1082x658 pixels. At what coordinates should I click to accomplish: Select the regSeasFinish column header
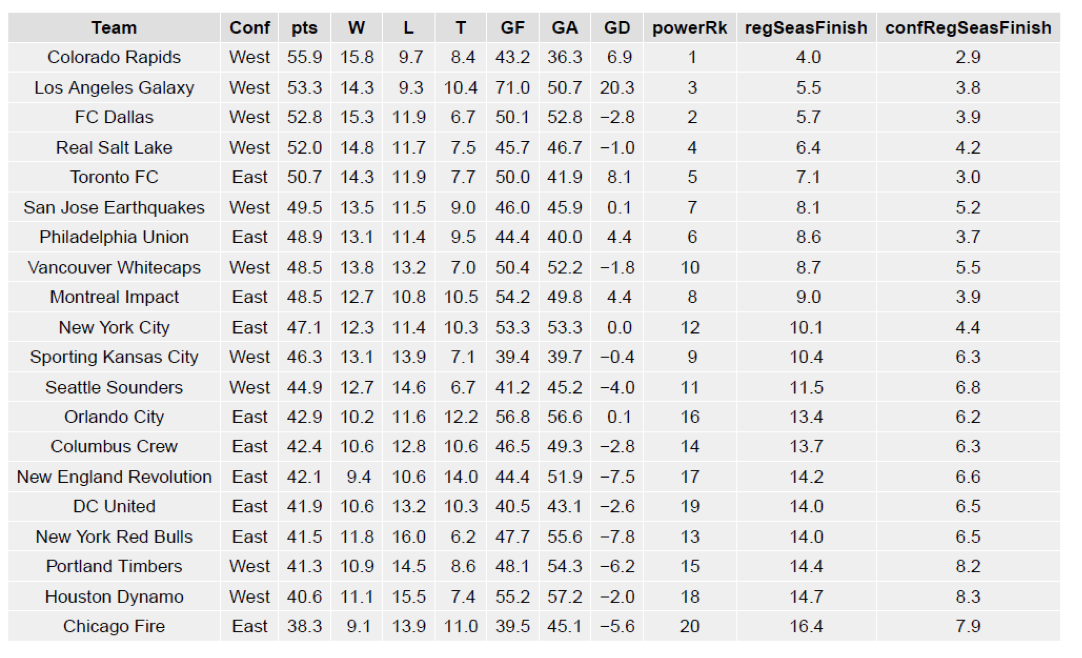coord(807,28)
